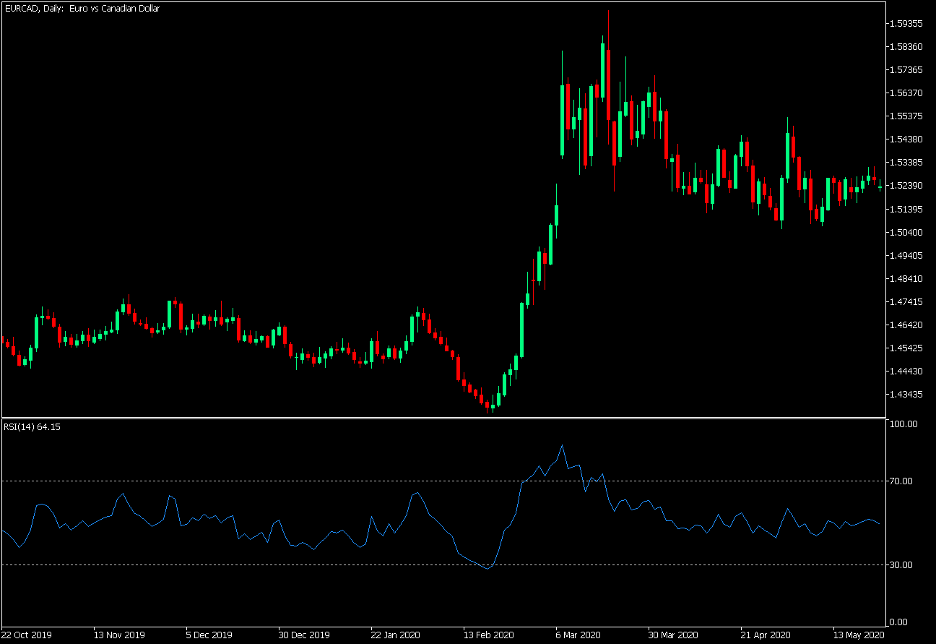
Task: Select the 30 Mar 2020 date label
Action: coord(674,635)
